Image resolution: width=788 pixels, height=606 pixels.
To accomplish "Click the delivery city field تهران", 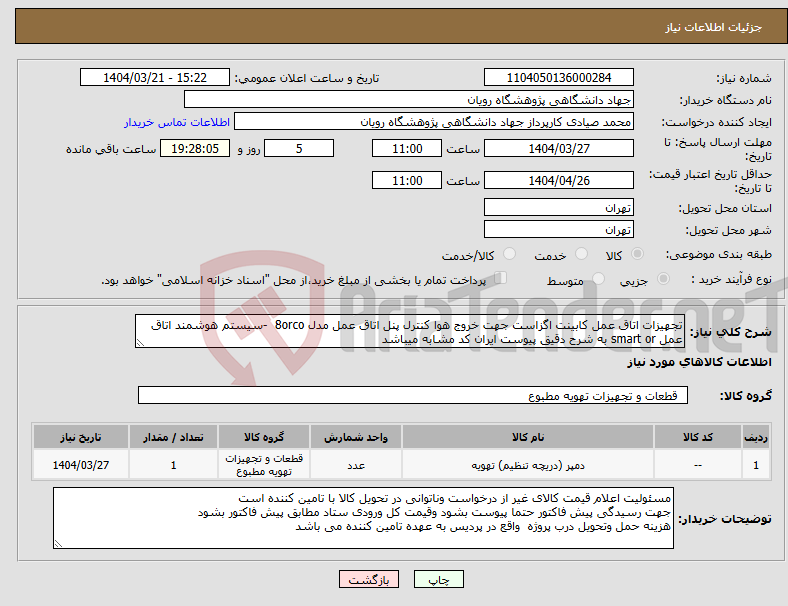I will click(558, 229).
